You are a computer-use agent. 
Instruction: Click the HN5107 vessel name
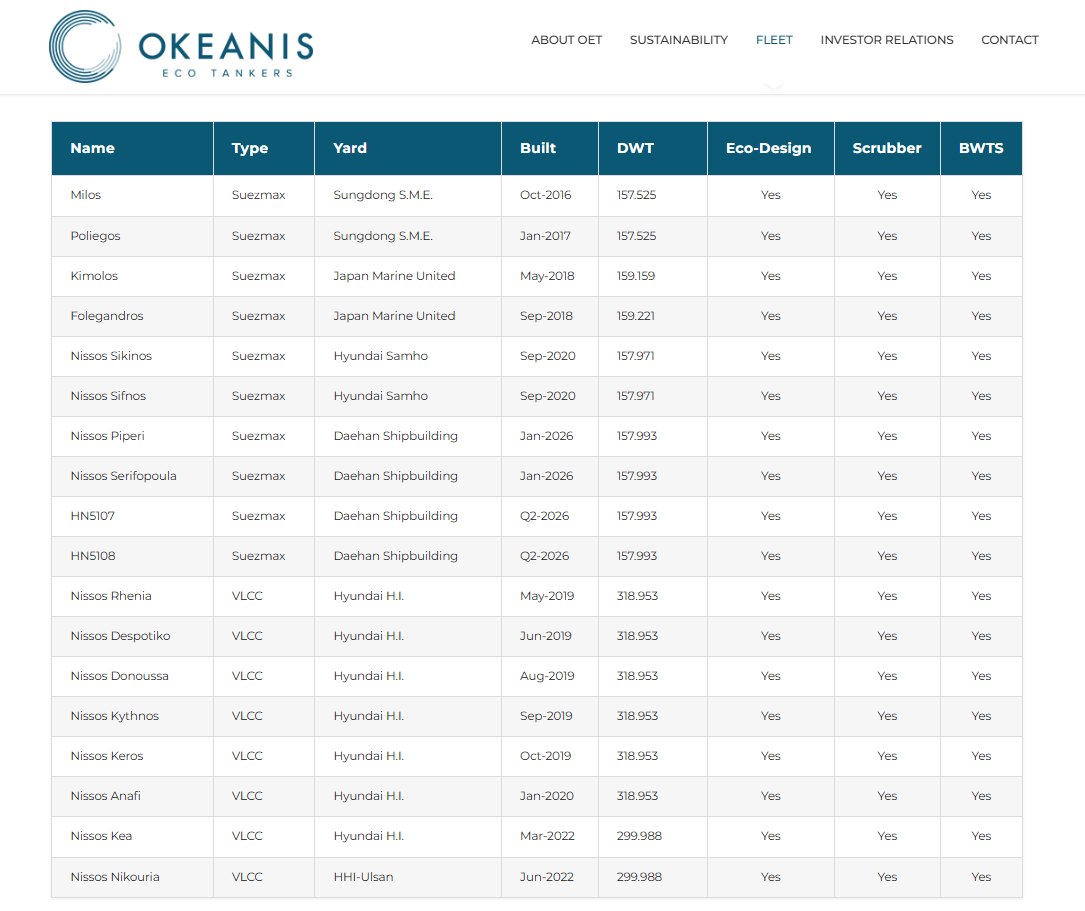[x=93, y=516]
